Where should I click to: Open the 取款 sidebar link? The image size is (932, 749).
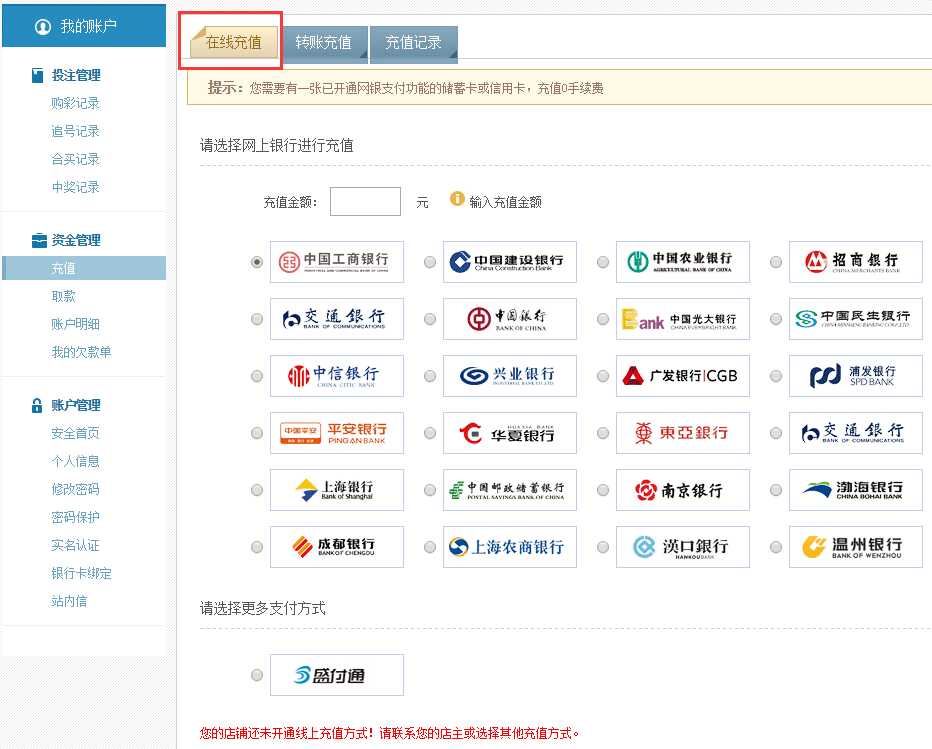point(64,297)
